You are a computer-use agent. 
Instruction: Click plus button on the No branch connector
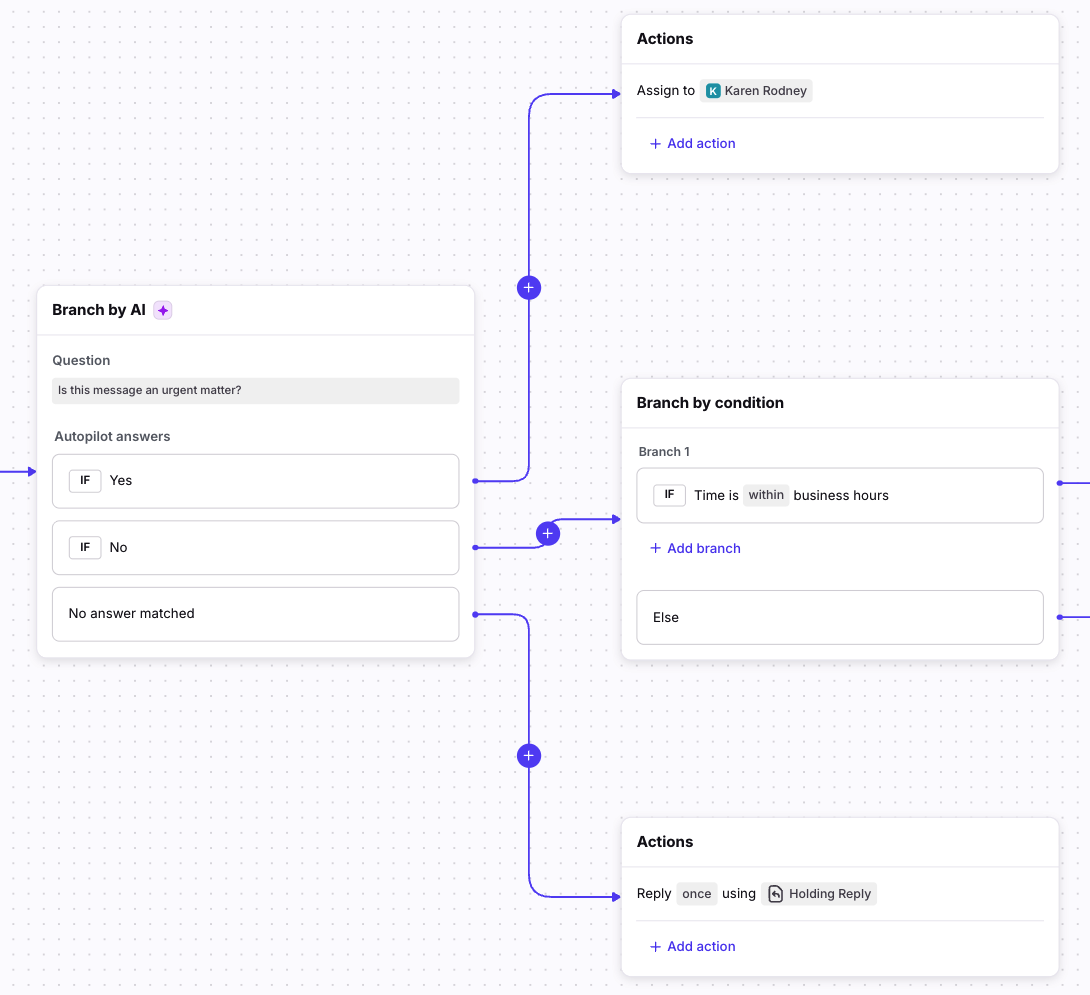click(x=547, y=534)
